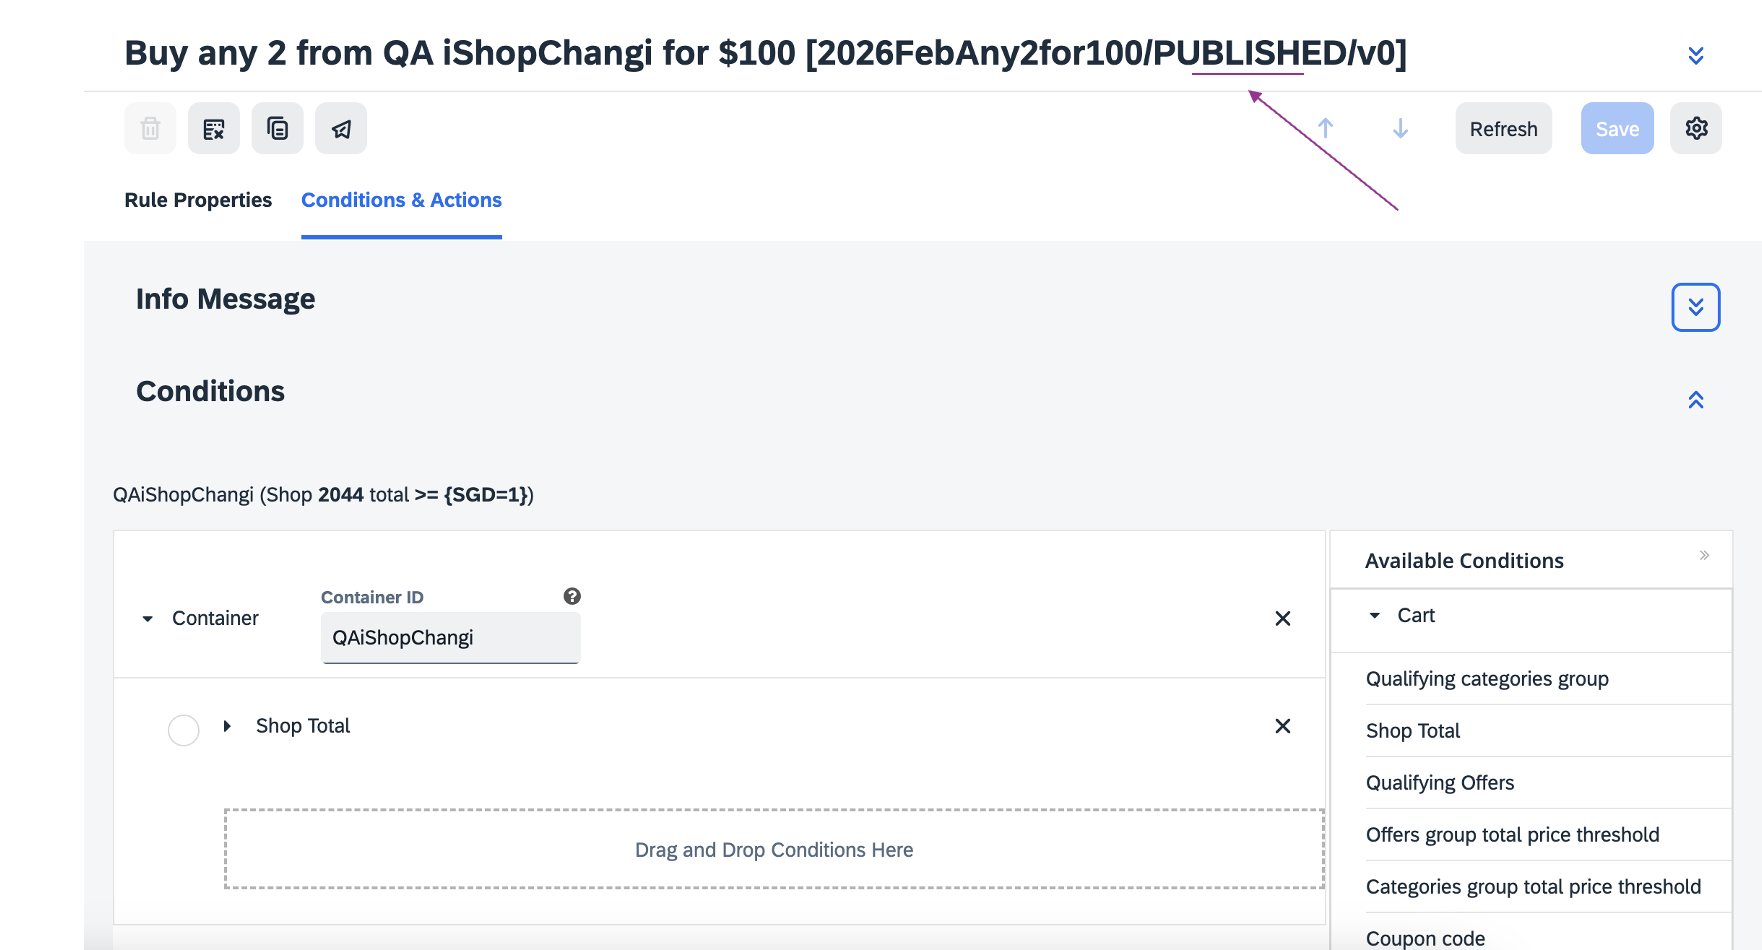Viewport: 1762px width, 950px height.
Task: Click the clone rule copy icon
Action: [x=277, y=129]
